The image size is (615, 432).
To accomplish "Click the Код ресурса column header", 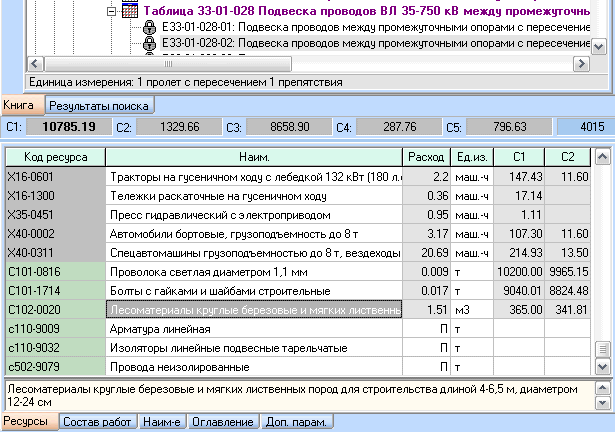I will click(x=55, y=157).
